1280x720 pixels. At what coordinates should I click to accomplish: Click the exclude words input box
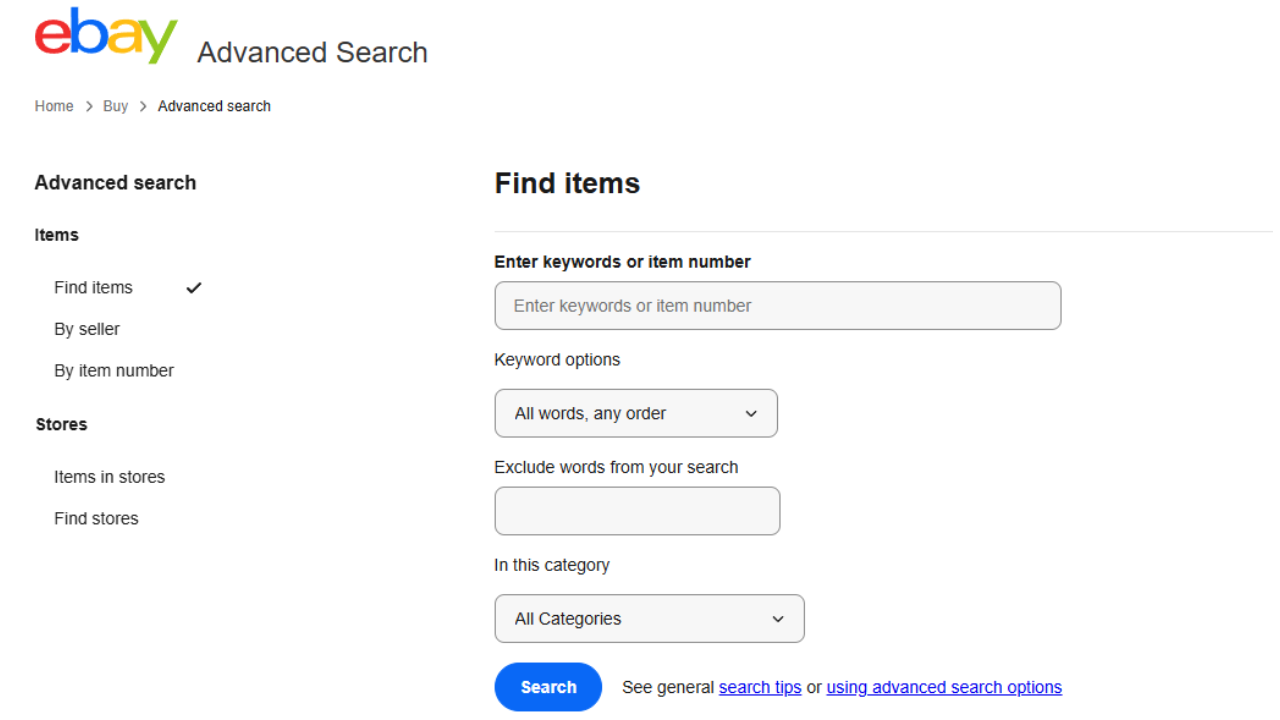pyautogui.click(x=637, y=511)
